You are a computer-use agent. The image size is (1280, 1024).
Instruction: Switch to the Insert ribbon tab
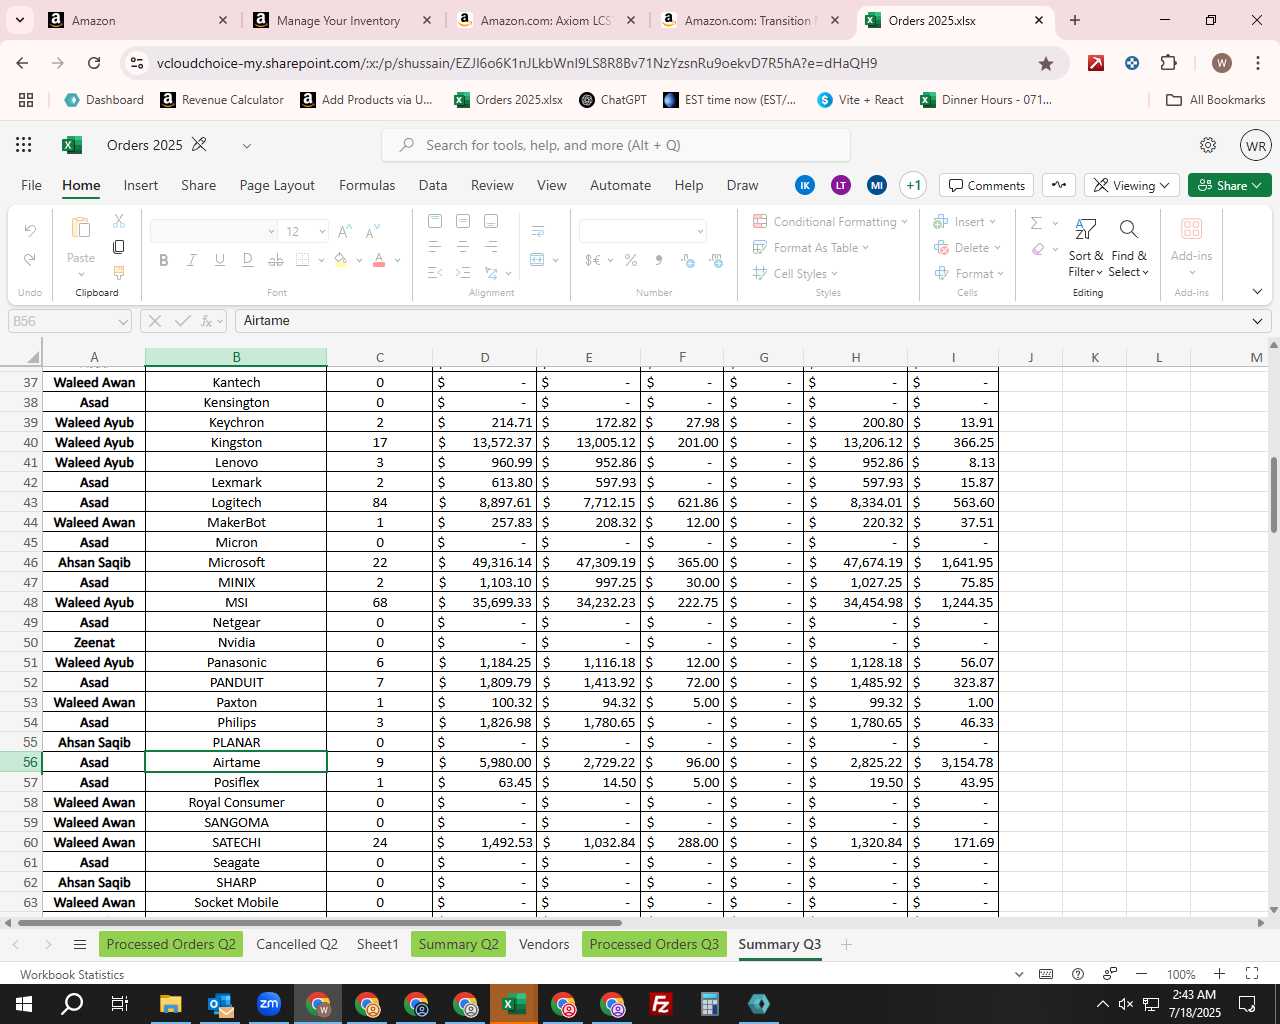coord(141,185)
